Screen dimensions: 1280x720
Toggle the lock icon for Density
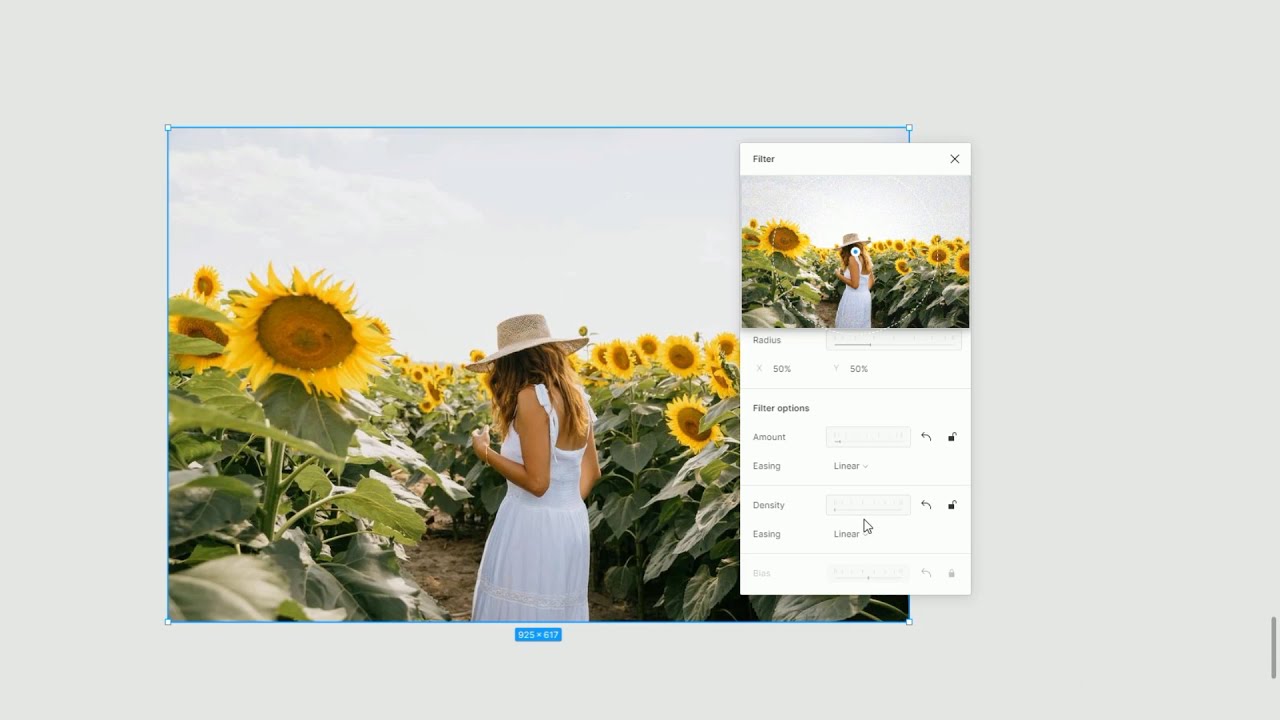(x=952, y=505)
